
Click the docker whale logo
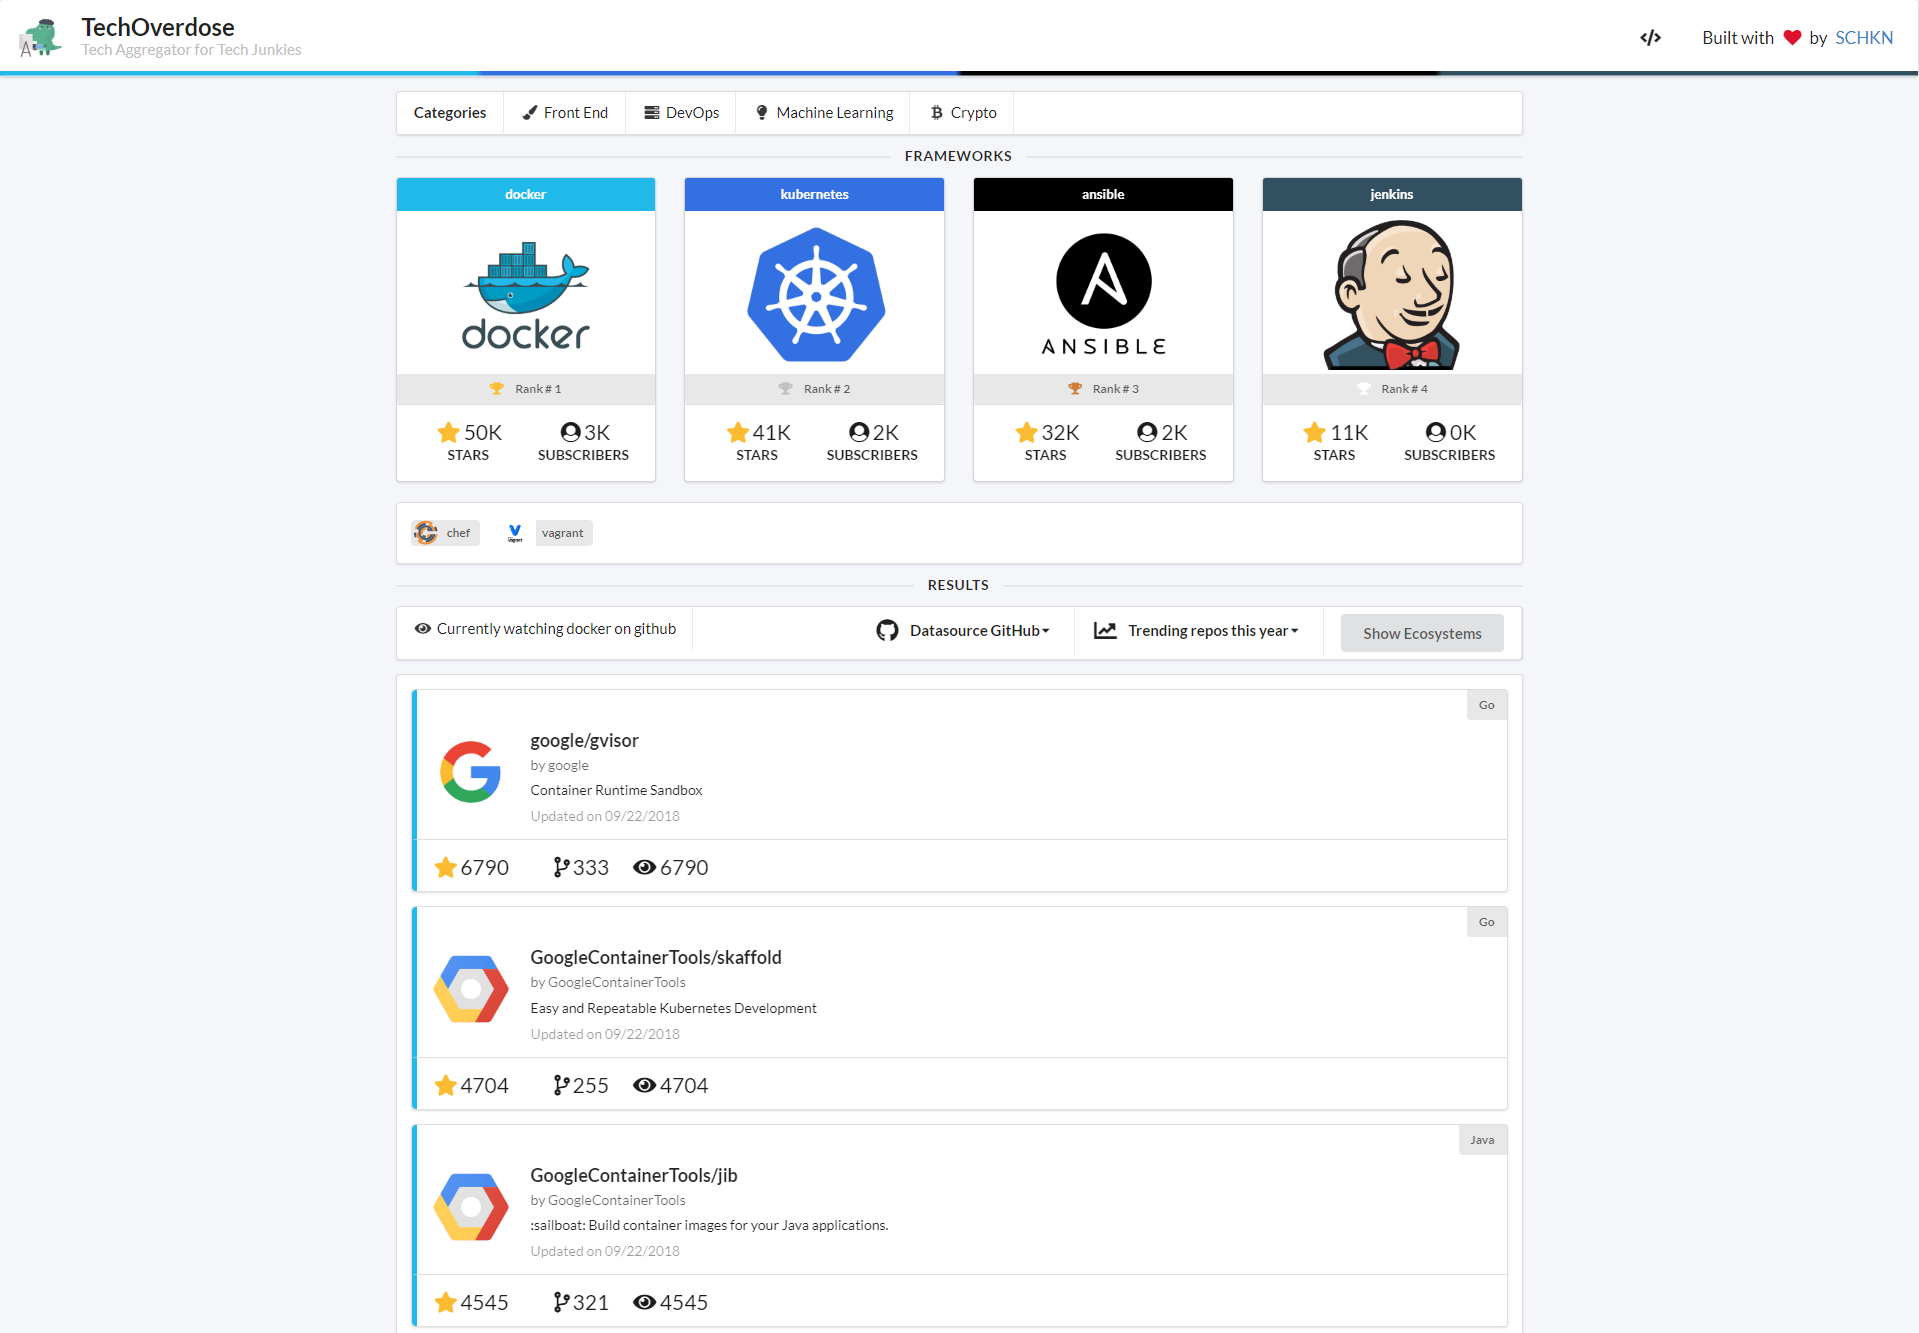[x=526, y=295]
